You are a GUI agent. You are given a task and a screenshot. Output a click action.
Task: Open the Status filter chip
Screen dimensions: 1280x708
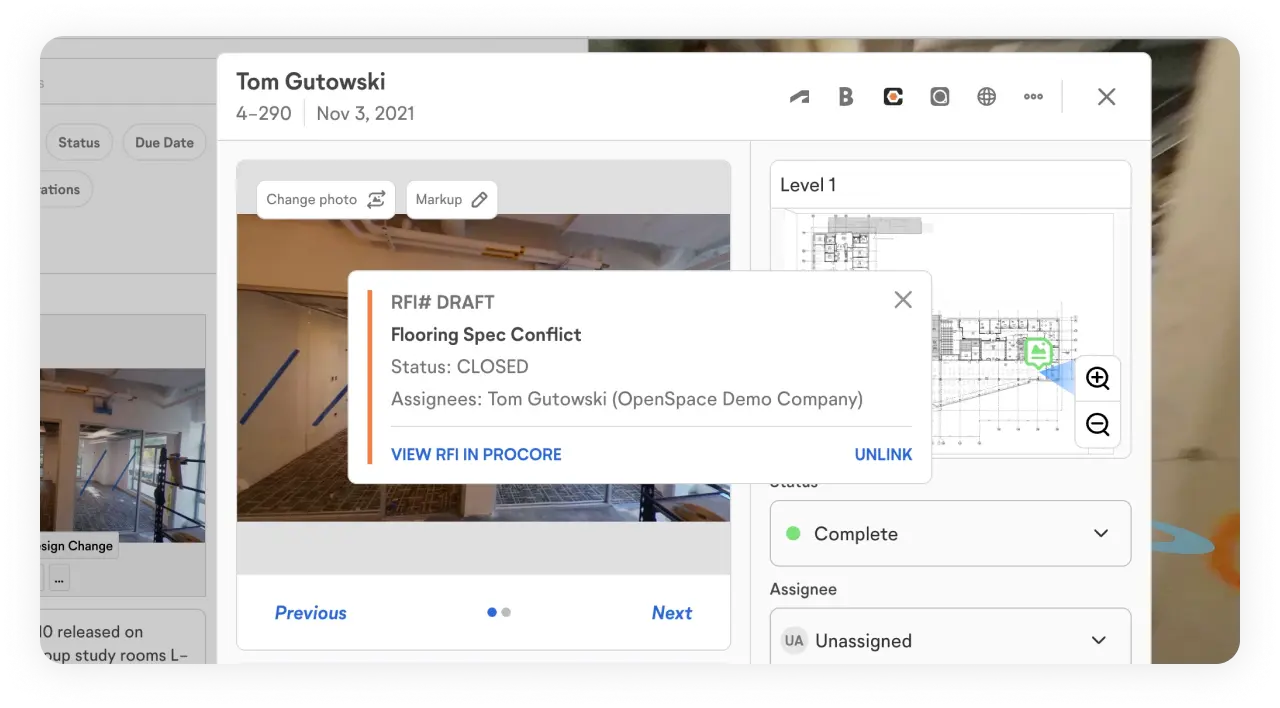coord(78,143)
